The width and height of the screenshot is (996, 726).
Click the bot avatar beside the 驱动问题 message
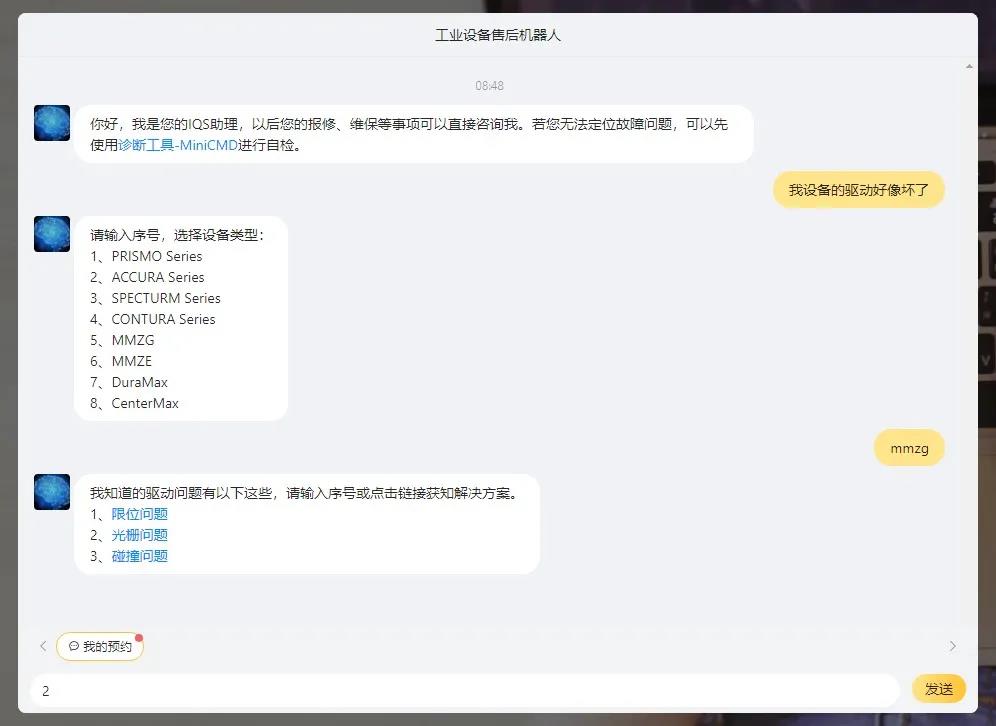(52, 492)
